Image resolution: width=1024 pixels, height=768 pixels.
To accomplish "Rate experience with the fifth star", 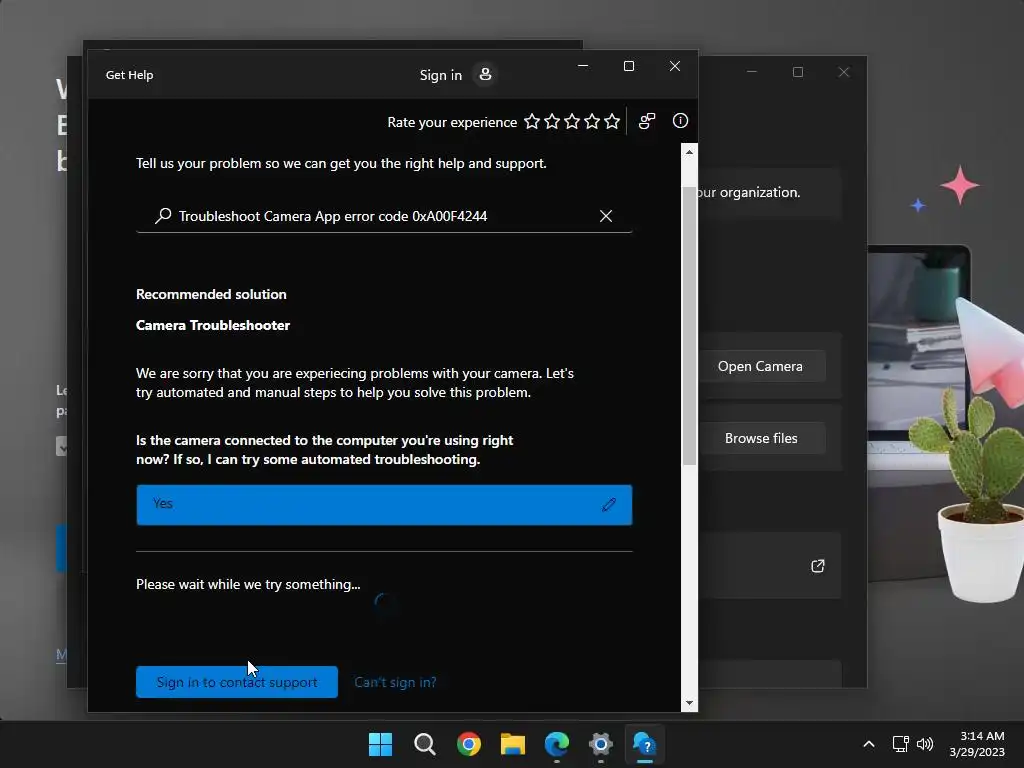I will click(x=612, y=121).
